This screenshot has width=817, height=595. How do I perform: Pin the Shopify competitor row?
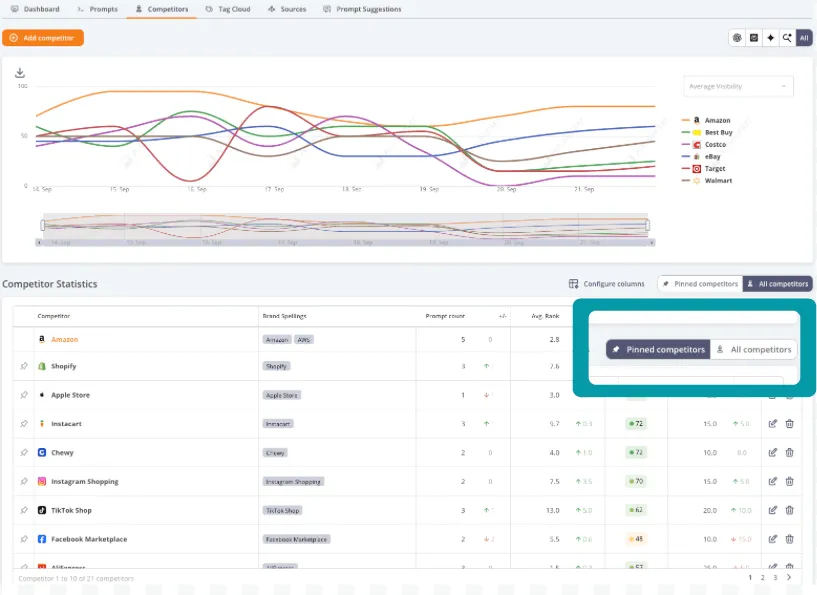(24, 367)
